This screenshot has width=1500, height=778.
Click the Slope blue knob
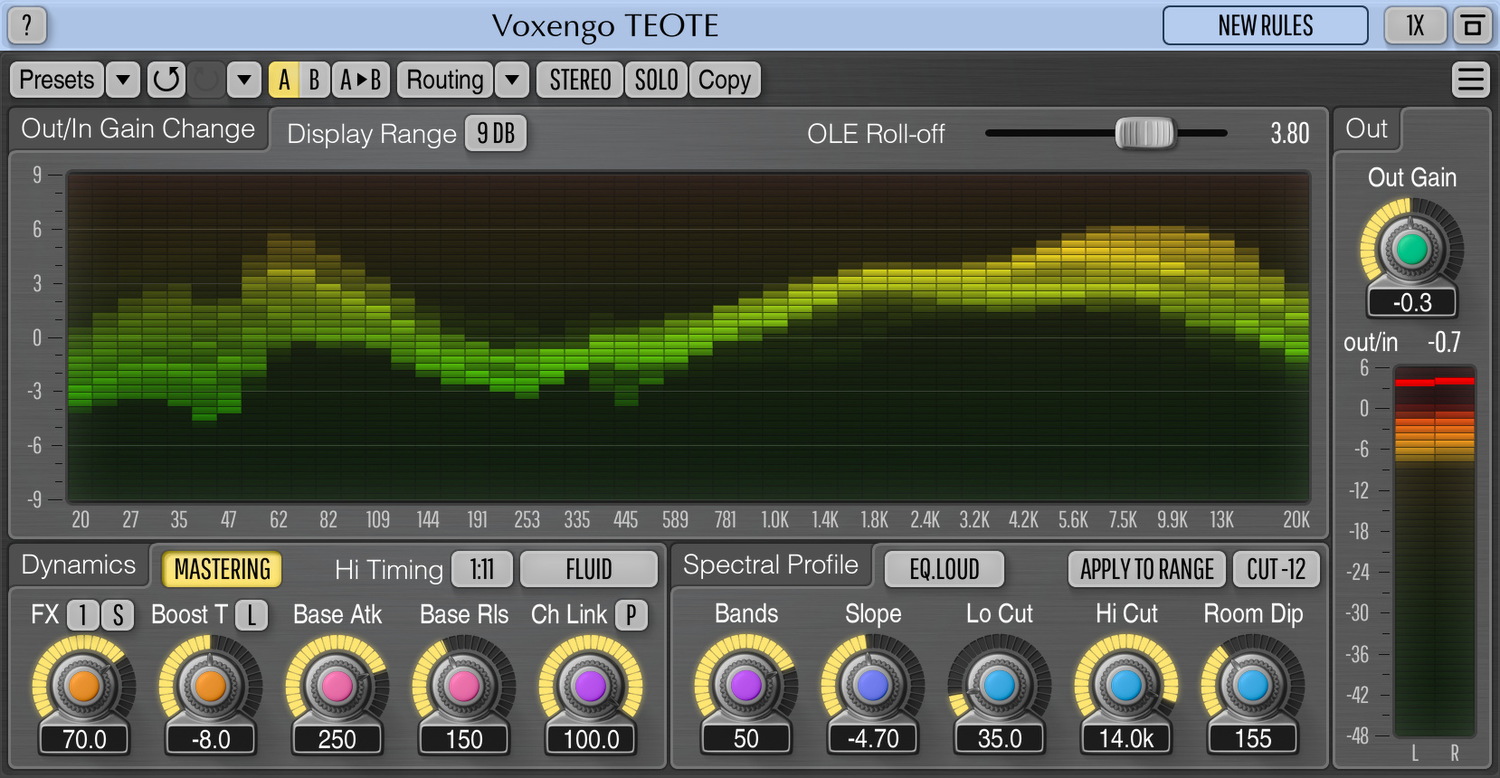[873, 686]
